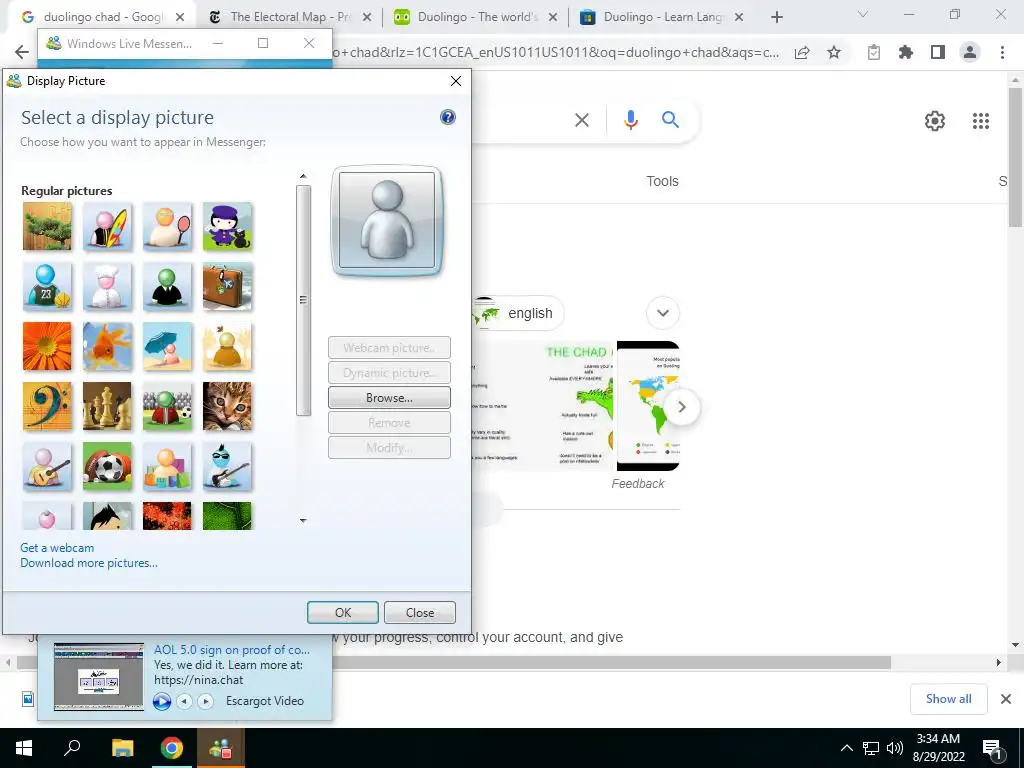The height and width of the screenshot is (768, 1024).
Task: Open taskbar search
Action: point(72,748)
